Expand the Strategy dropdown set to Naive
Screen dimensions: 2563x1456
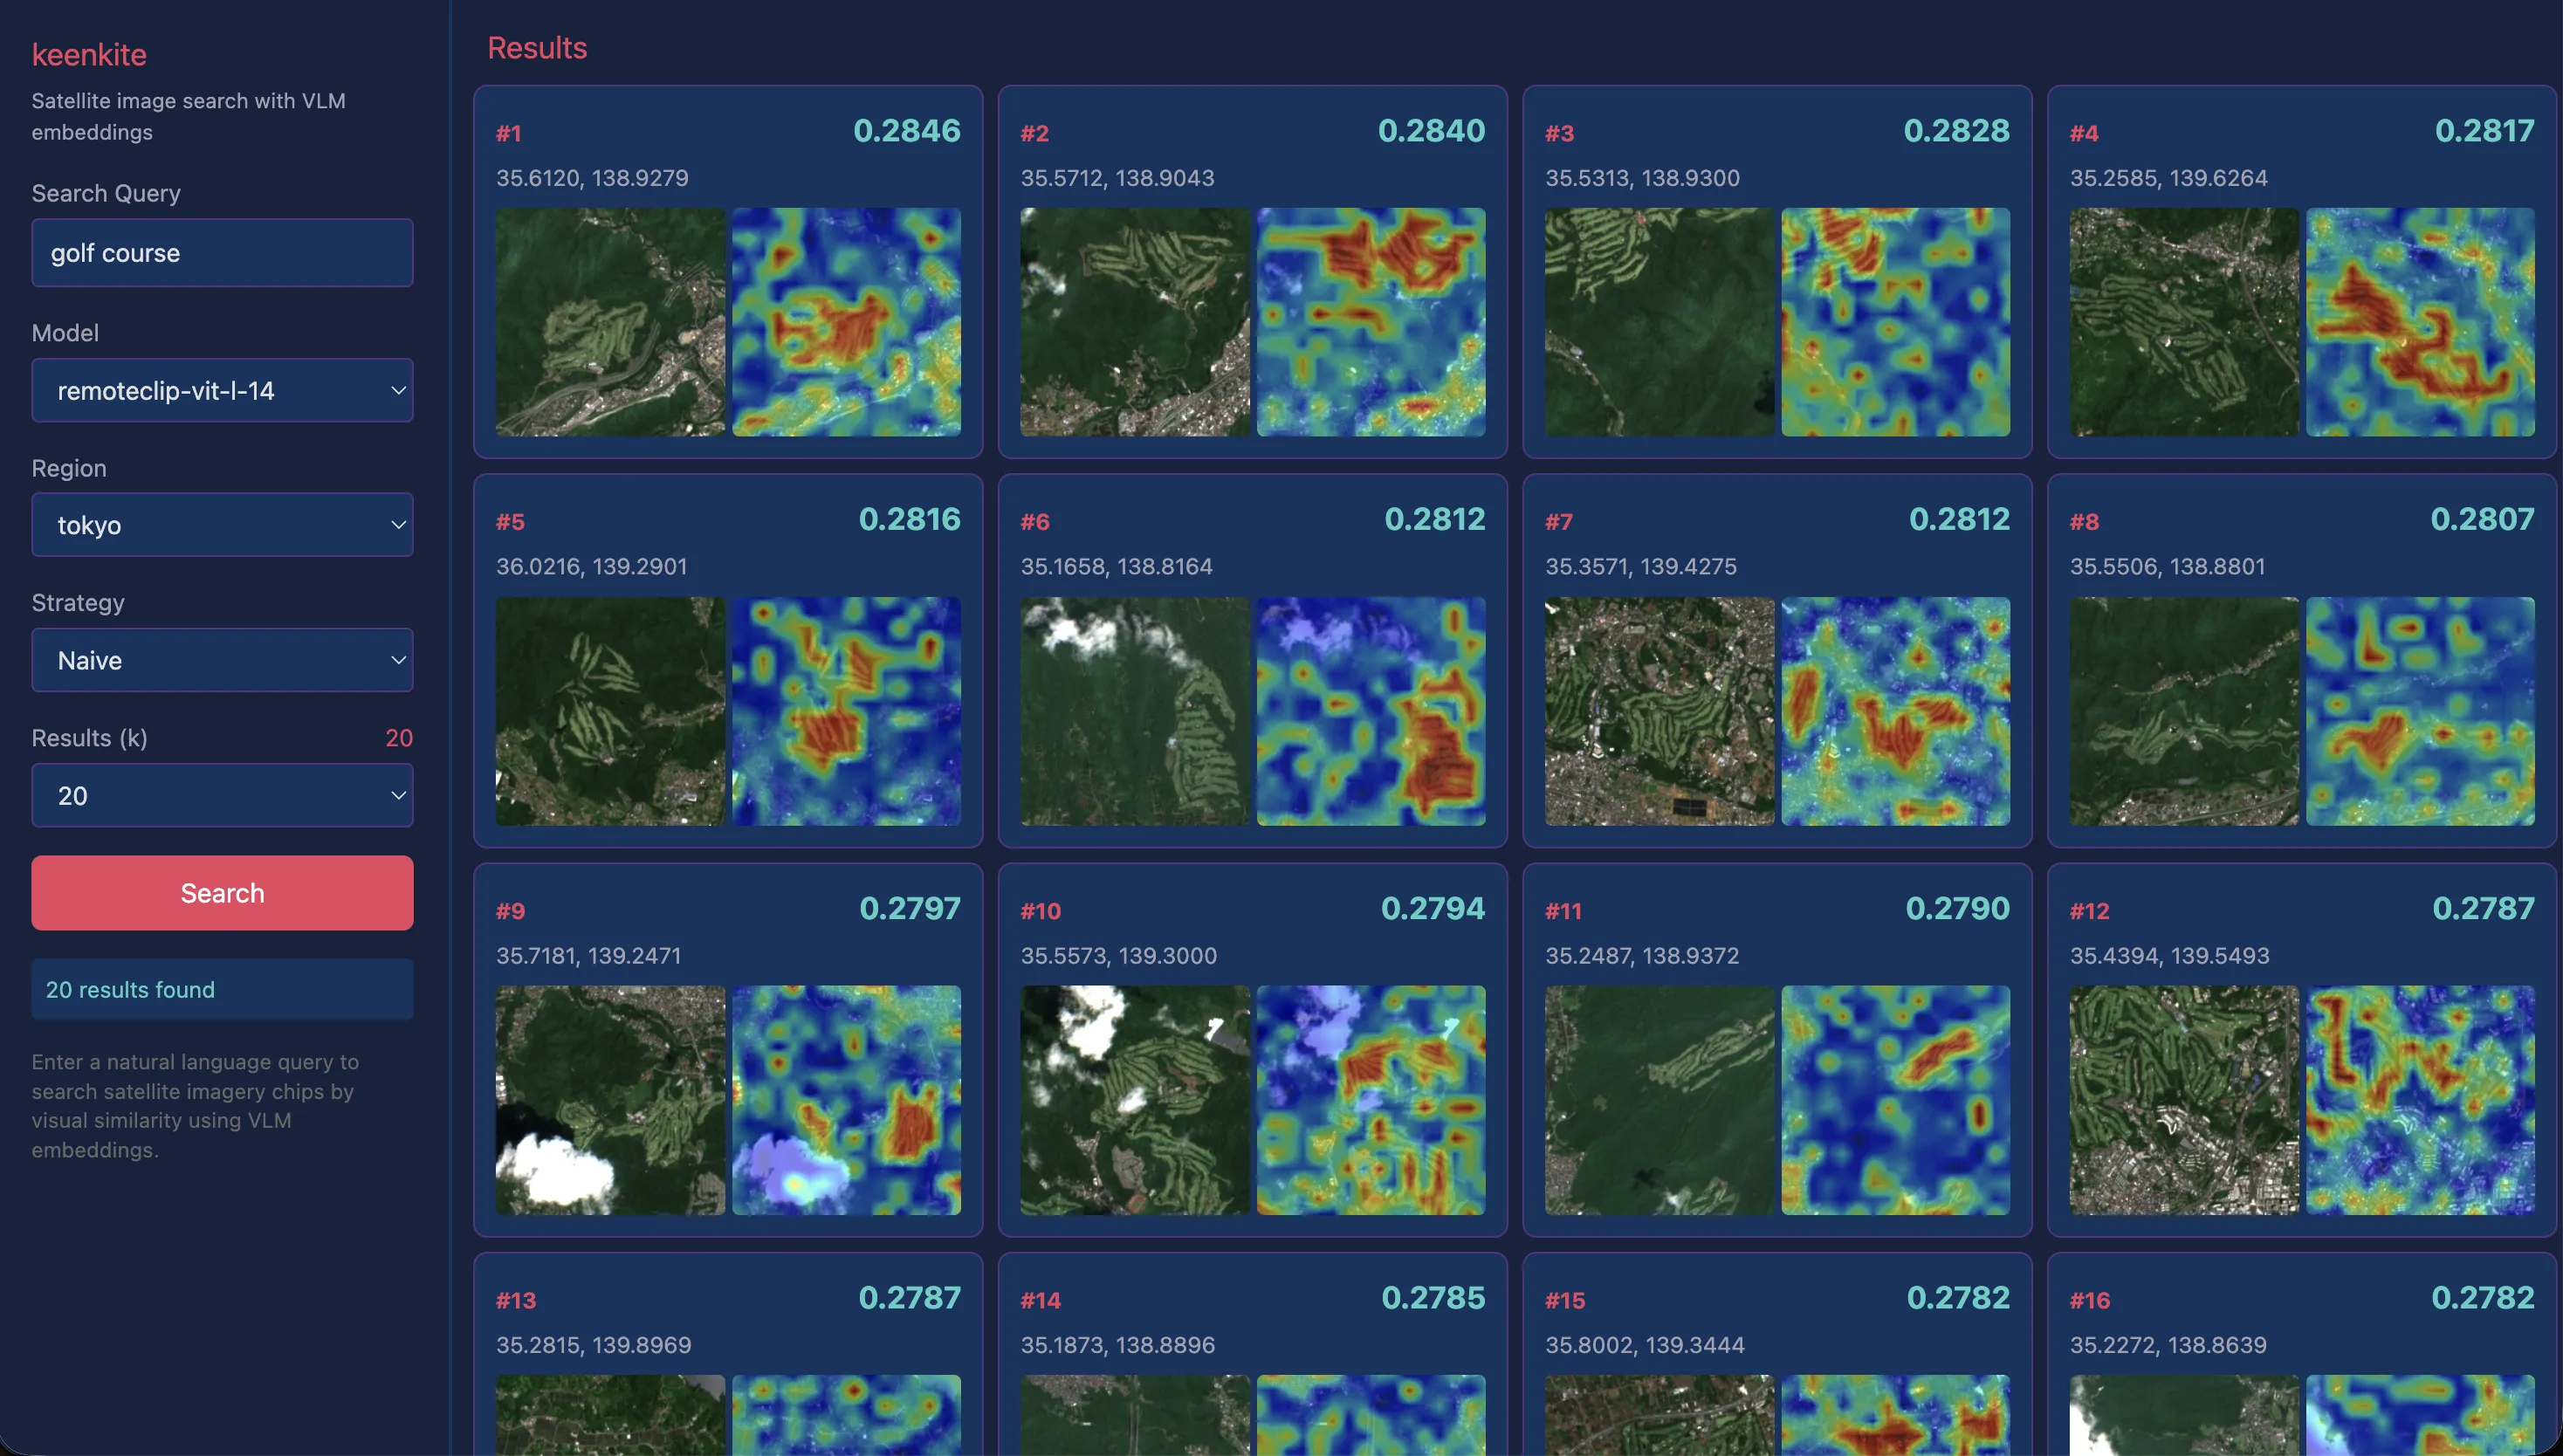click(x=222, y=660)
